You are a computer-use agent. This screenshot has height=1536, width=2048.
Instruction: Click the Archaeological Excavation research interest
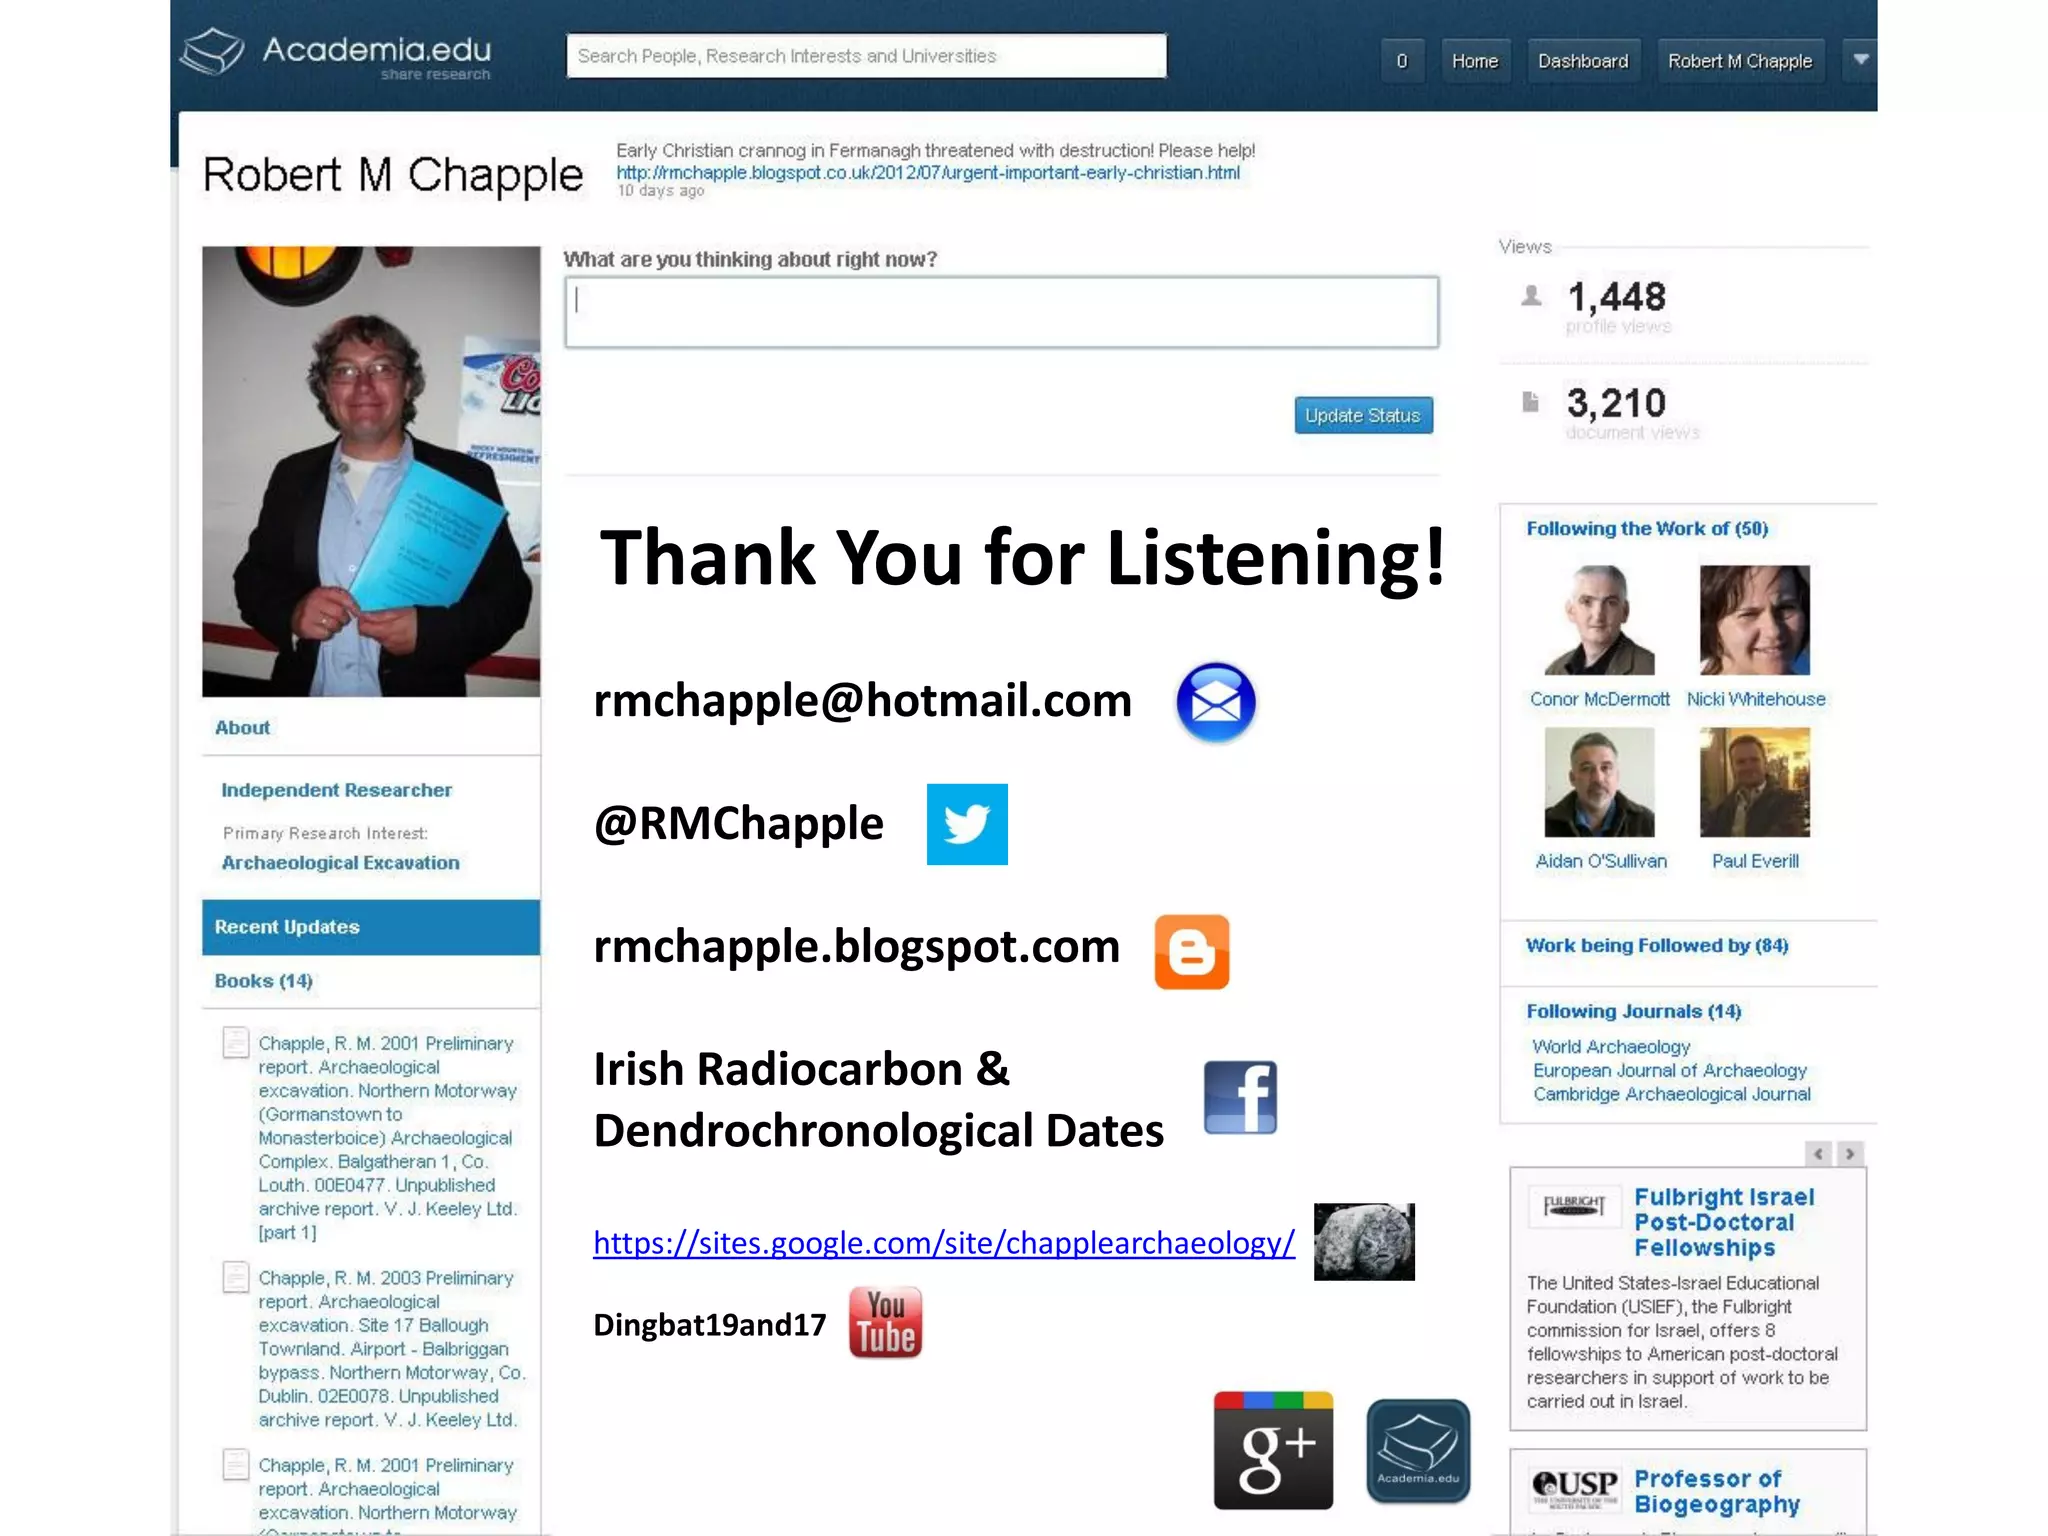click(341, 862)
